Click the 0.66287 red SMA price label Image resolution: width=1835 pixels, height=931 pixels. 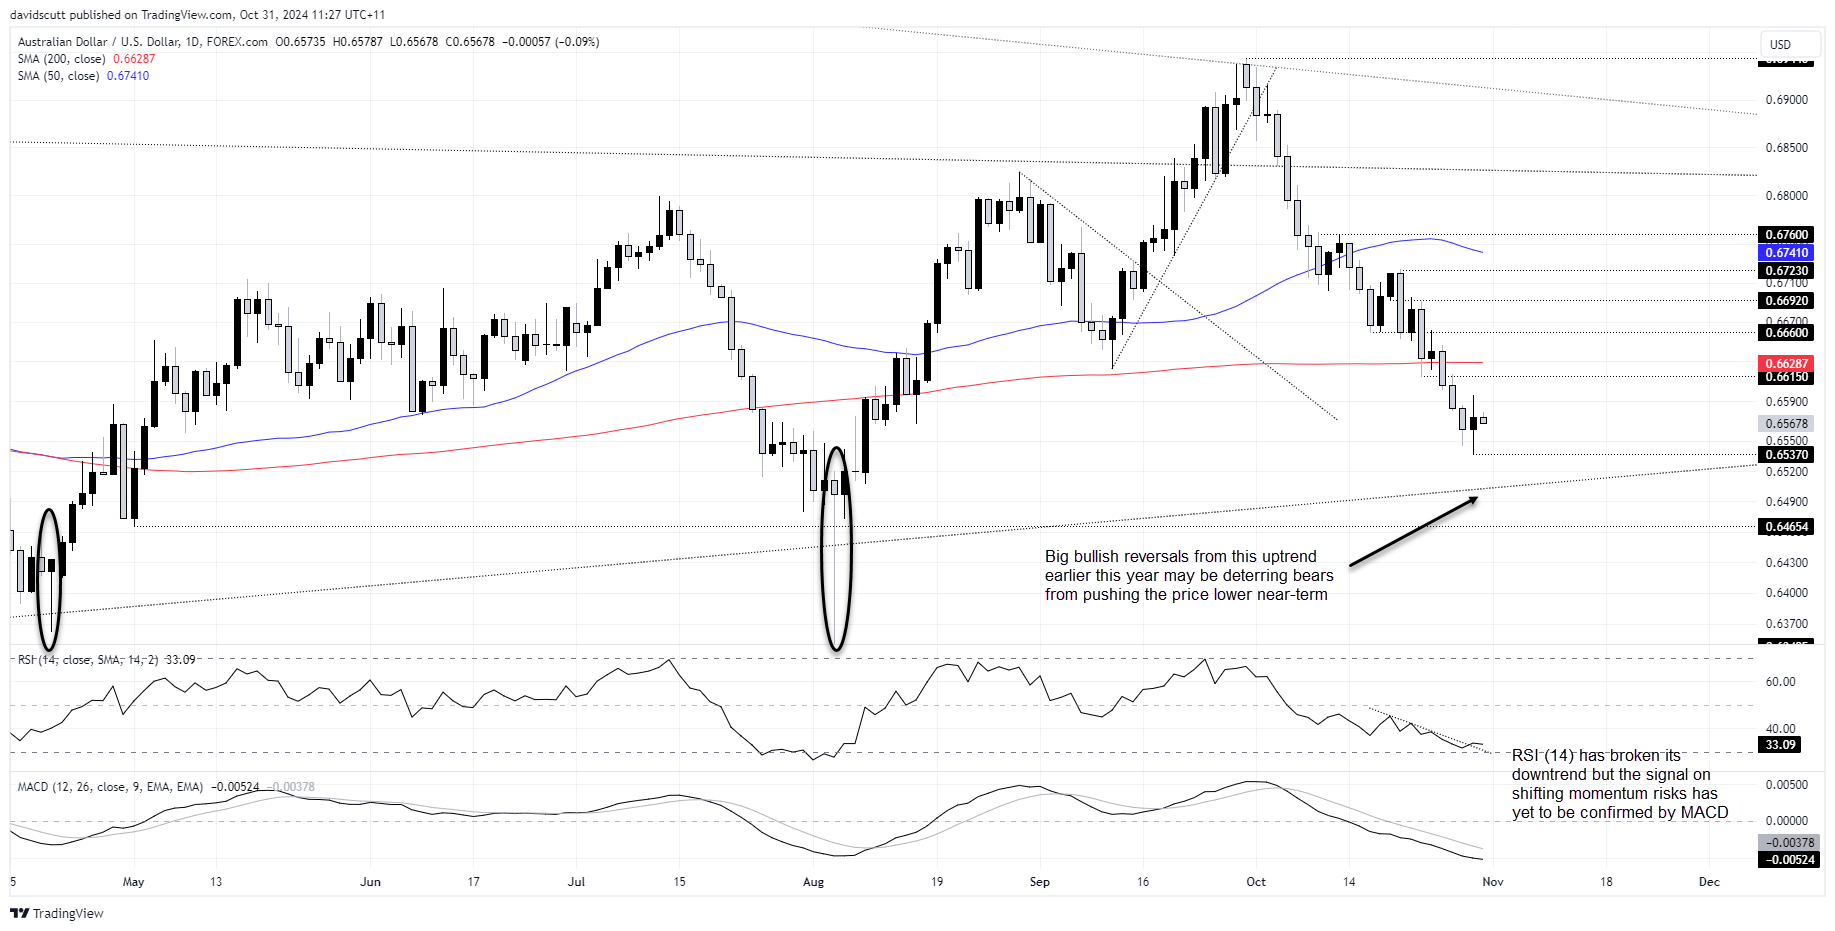click(x=1786, y=363)
